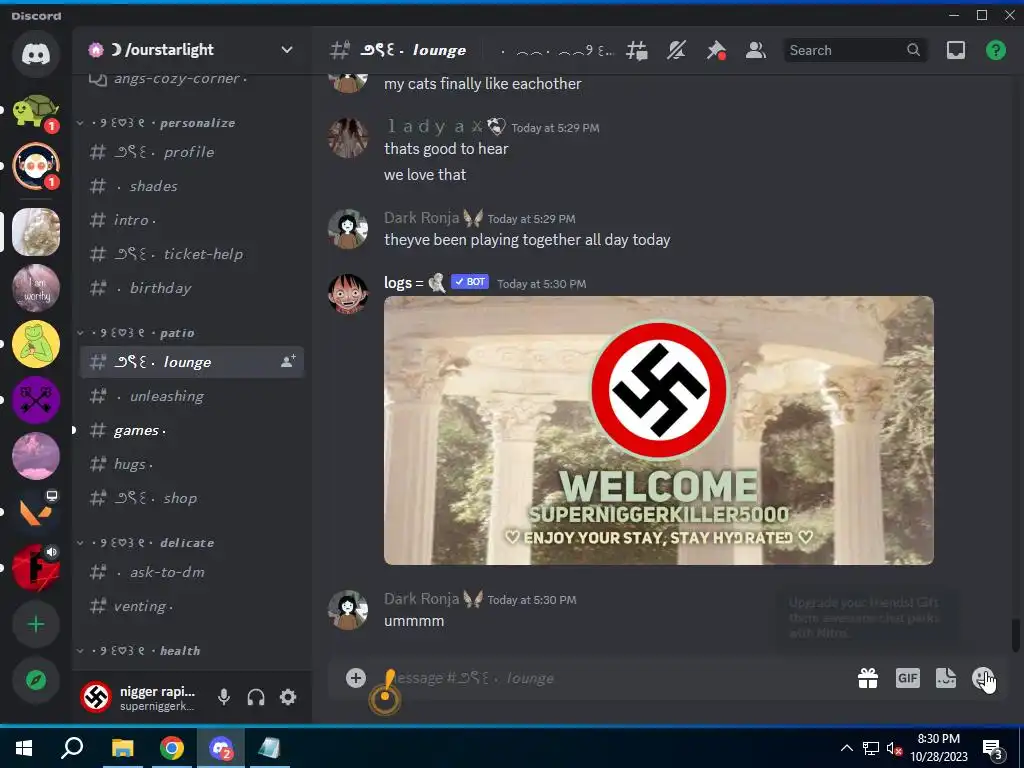Focus the message lounge input field

tap(614, 679)
